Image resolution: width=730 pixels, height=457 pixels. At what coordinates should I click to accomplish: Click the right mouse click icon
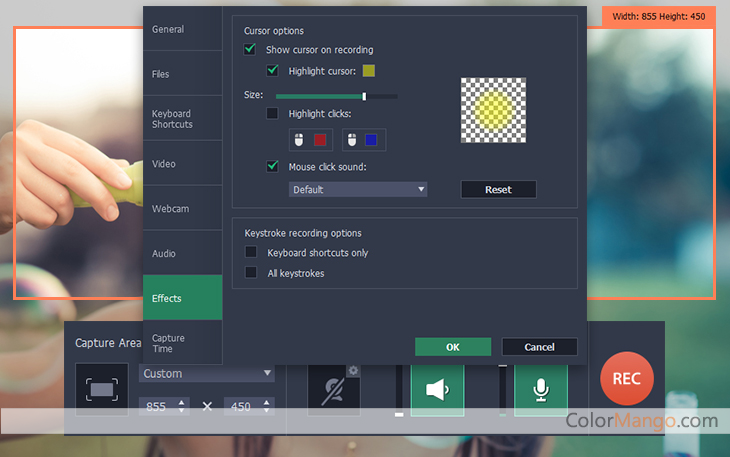[352, 140]
